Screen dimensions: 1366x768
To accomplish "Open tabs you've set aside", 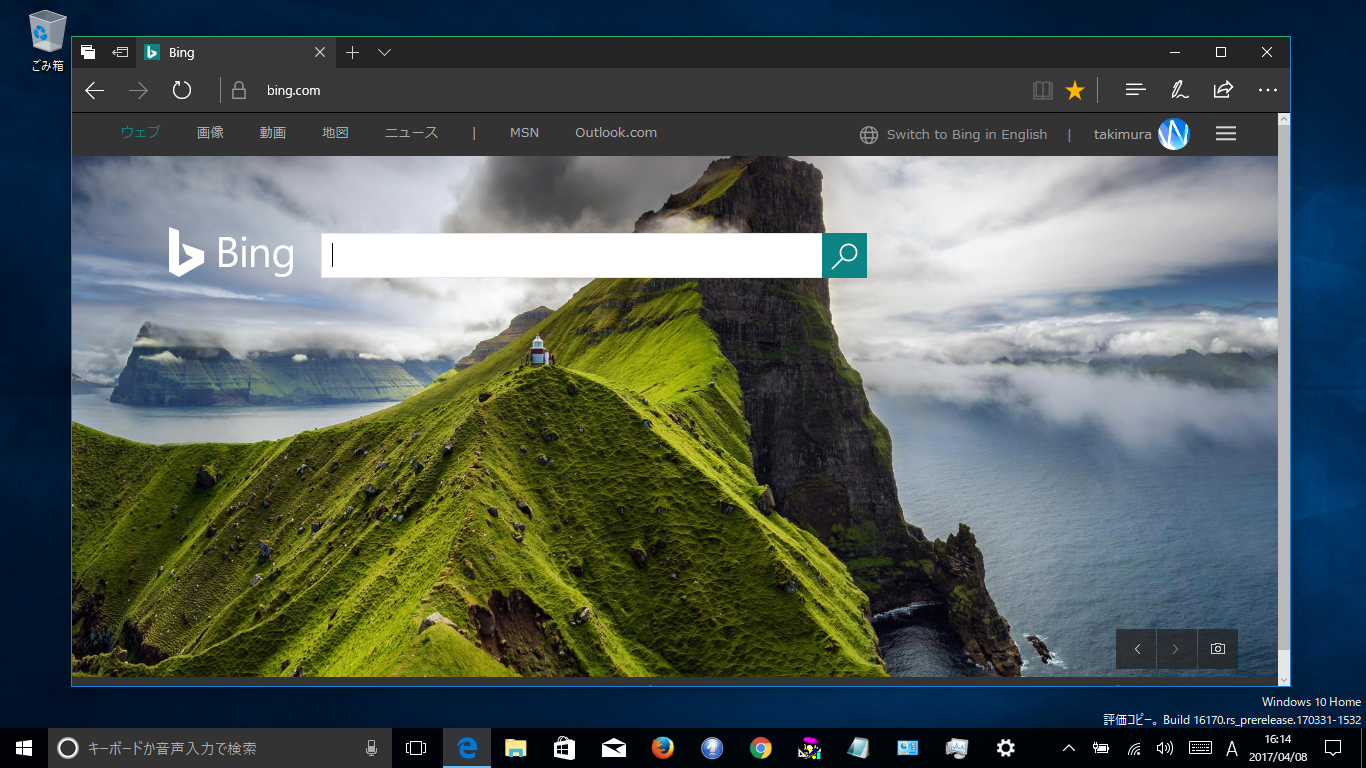I will point(88,52).
